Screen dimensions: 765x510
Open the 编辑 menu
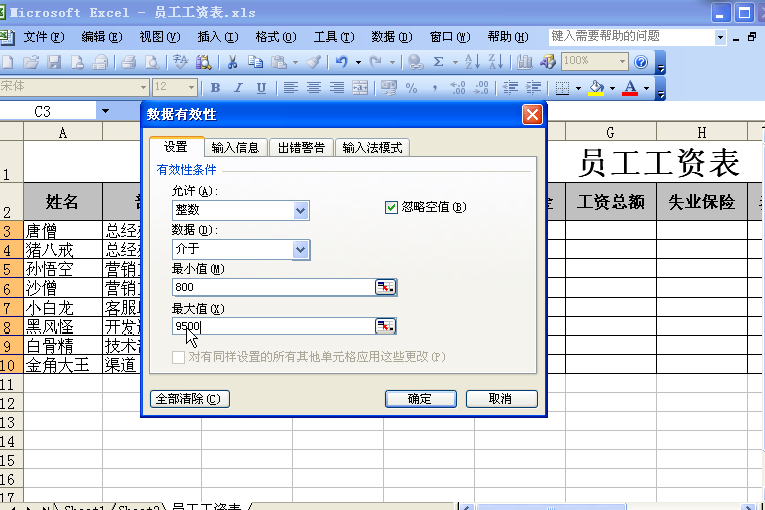click(101, 37)
